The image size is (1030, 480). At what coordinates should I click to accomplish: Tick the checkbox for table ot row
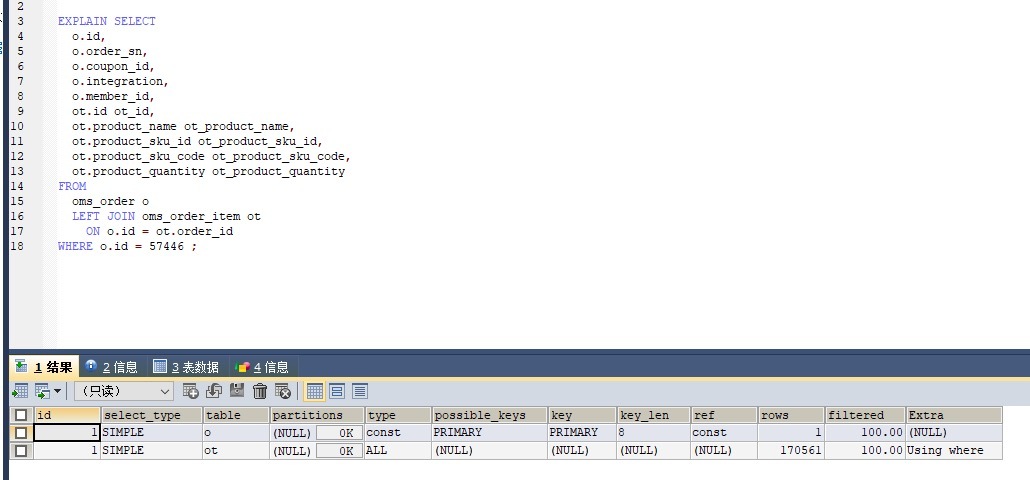tap(21, 451)
